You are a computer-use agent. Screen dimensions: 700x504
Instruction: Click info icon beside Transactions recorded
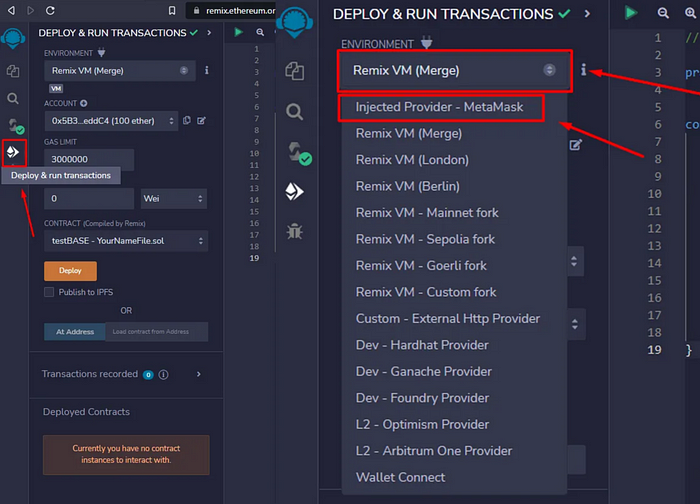coord(163,375)
